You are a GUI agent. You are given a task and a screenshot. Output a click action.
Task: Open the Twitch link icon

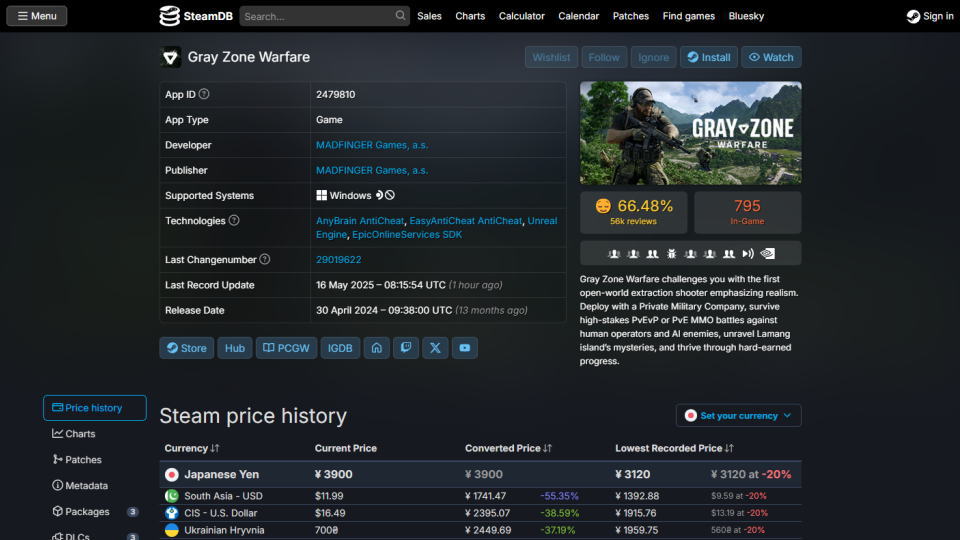click(x=406, y=348)
